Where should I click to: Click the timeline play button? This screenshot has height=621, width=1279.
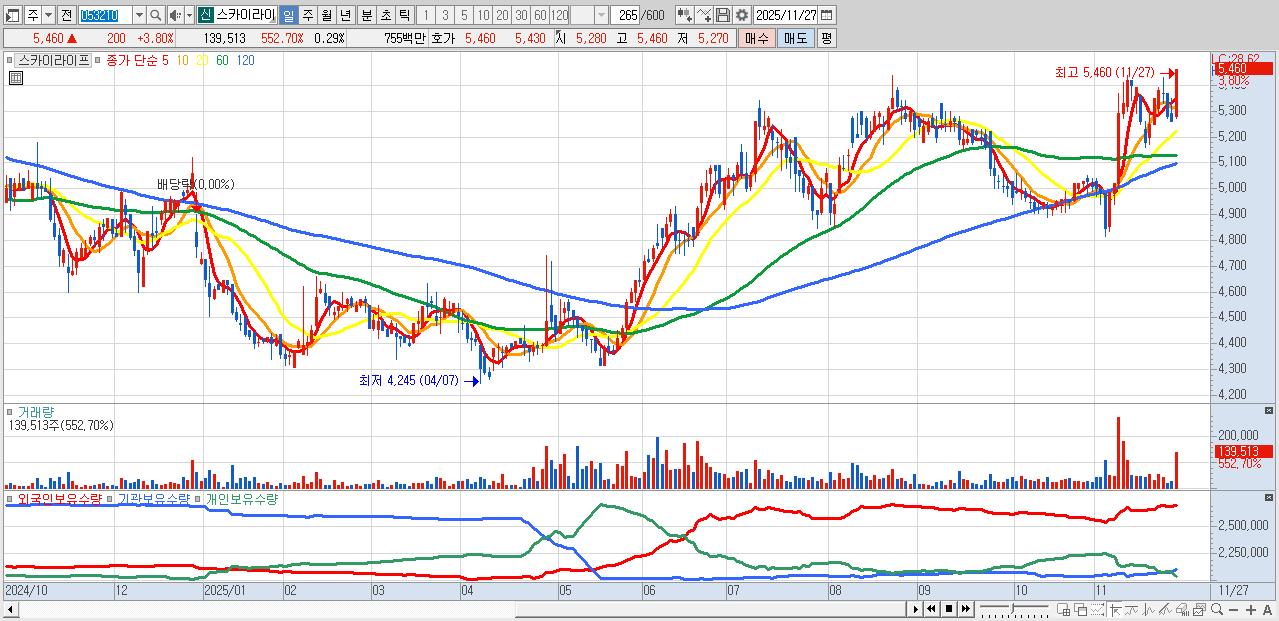point(915,609)
